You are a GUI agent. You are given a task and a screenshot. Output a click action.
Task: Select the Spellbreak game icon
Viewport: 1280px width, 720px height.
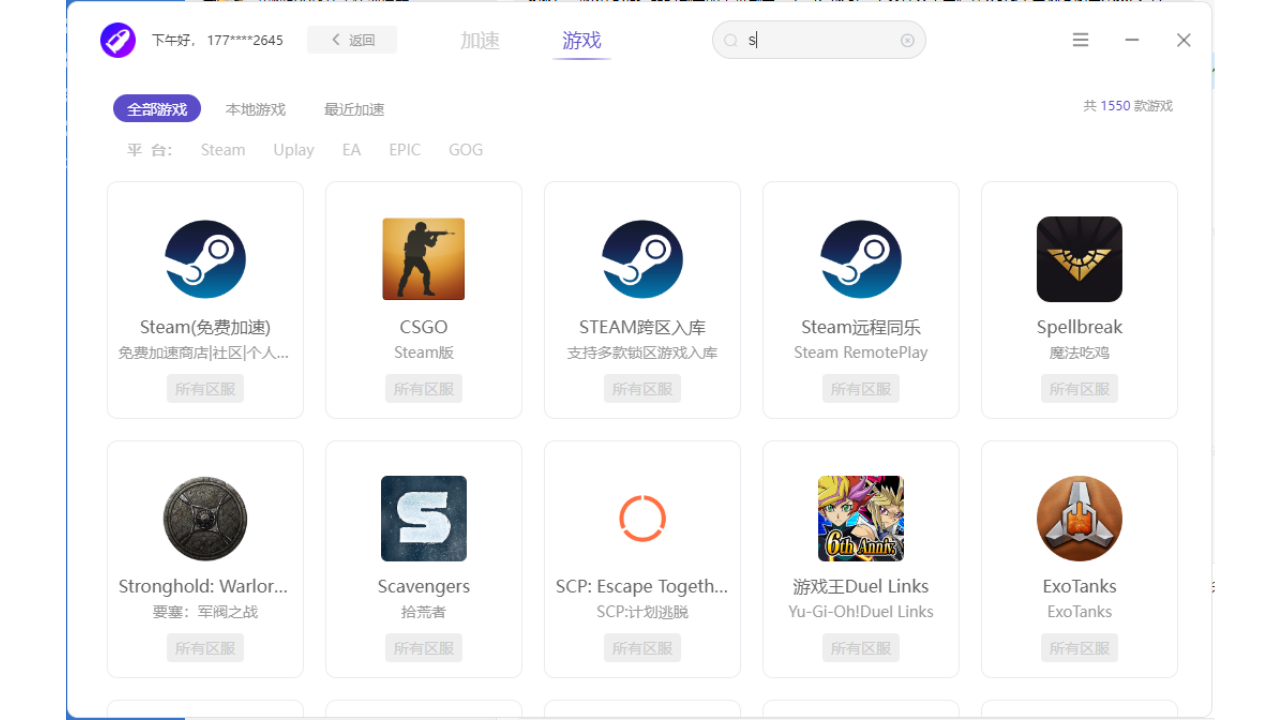pyautogui.click(x=1079, y=259)
